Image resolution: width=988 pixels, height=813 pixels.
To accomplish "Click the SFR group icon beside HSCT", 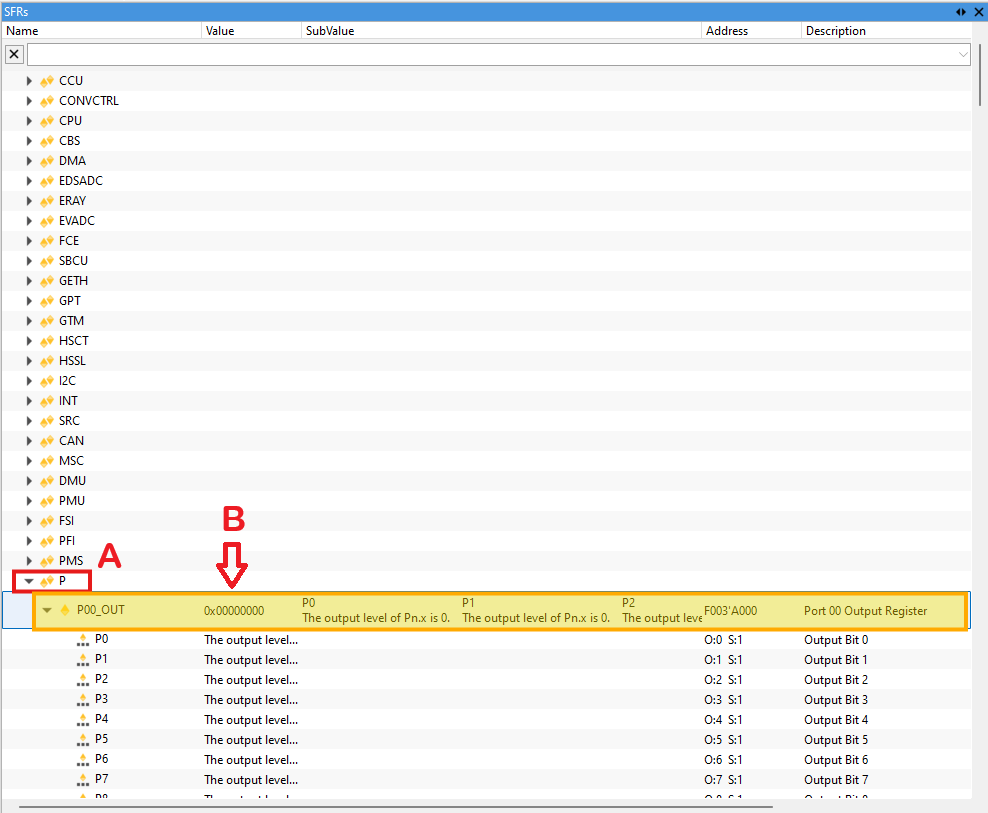I will [x=47, y=340].
